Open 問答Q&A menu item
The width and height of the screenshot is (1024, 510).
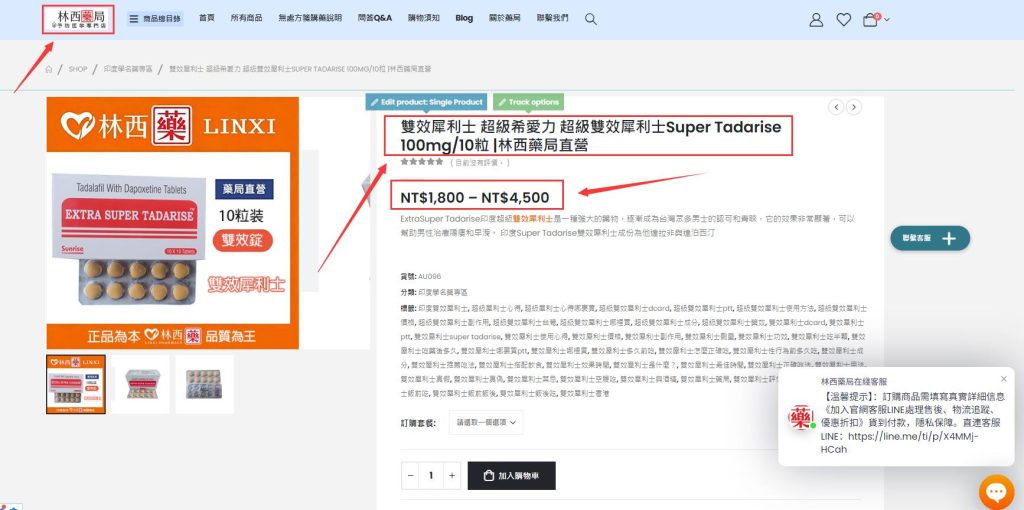pyautogui.click(x=375, y=18)
